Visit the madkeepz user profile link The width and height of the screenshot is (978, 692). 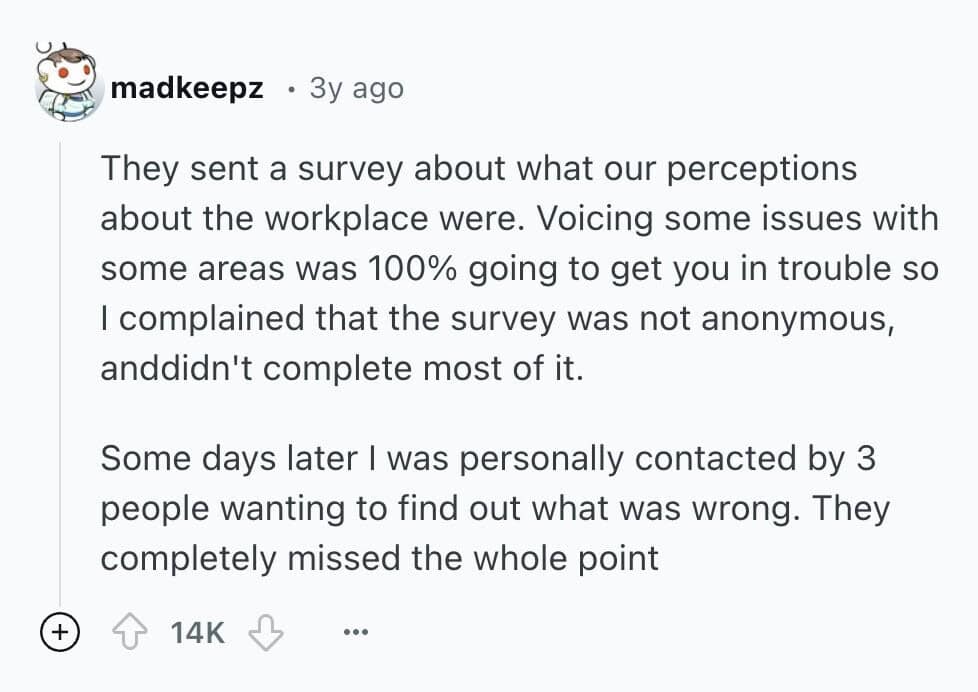click(x=187, y=88)
